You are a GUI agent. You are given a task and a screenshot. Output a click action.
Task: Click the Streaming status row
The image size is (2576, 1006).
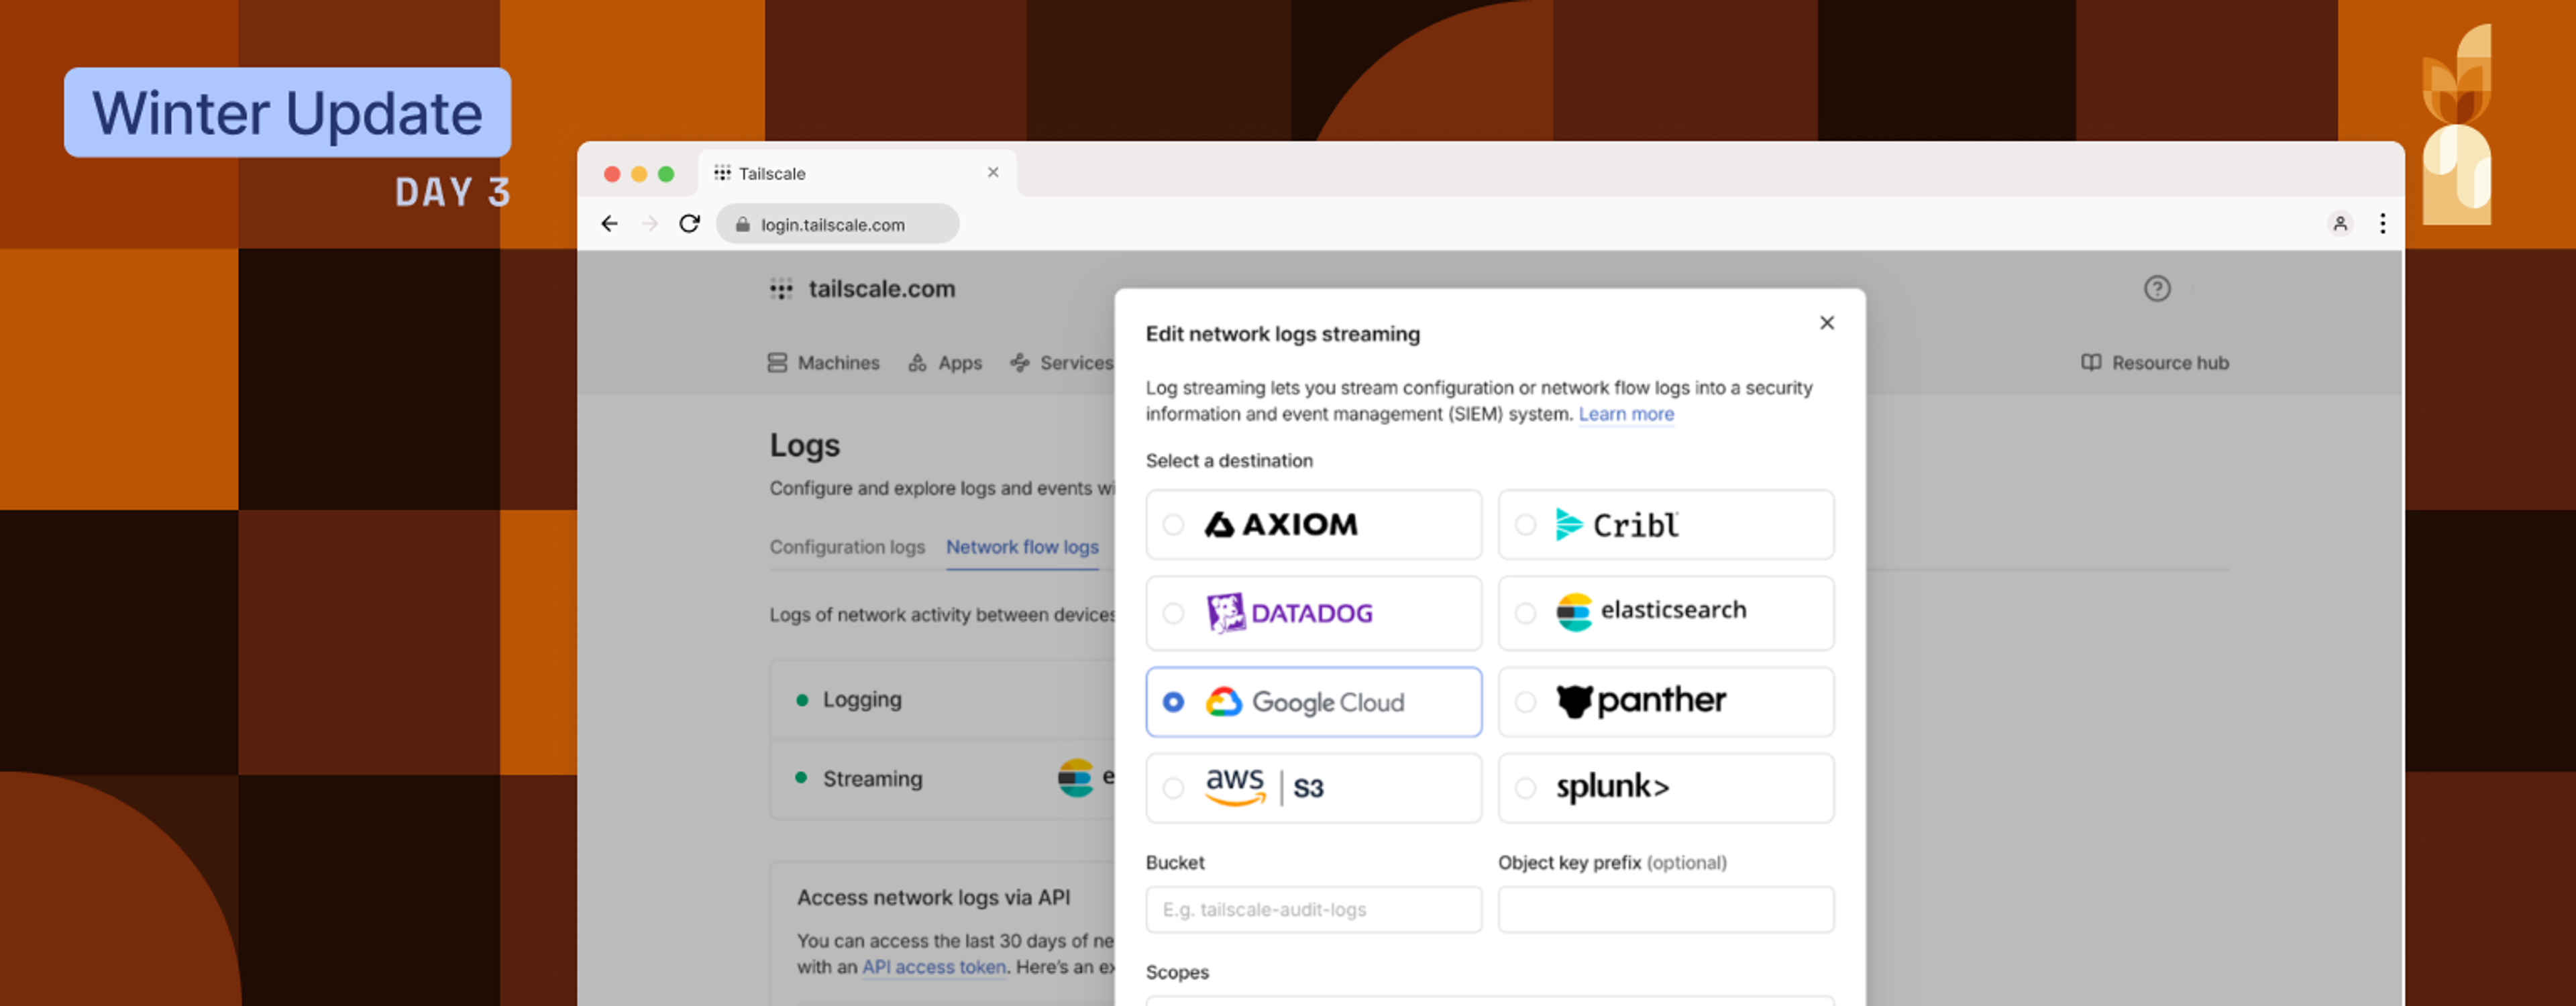943,778
